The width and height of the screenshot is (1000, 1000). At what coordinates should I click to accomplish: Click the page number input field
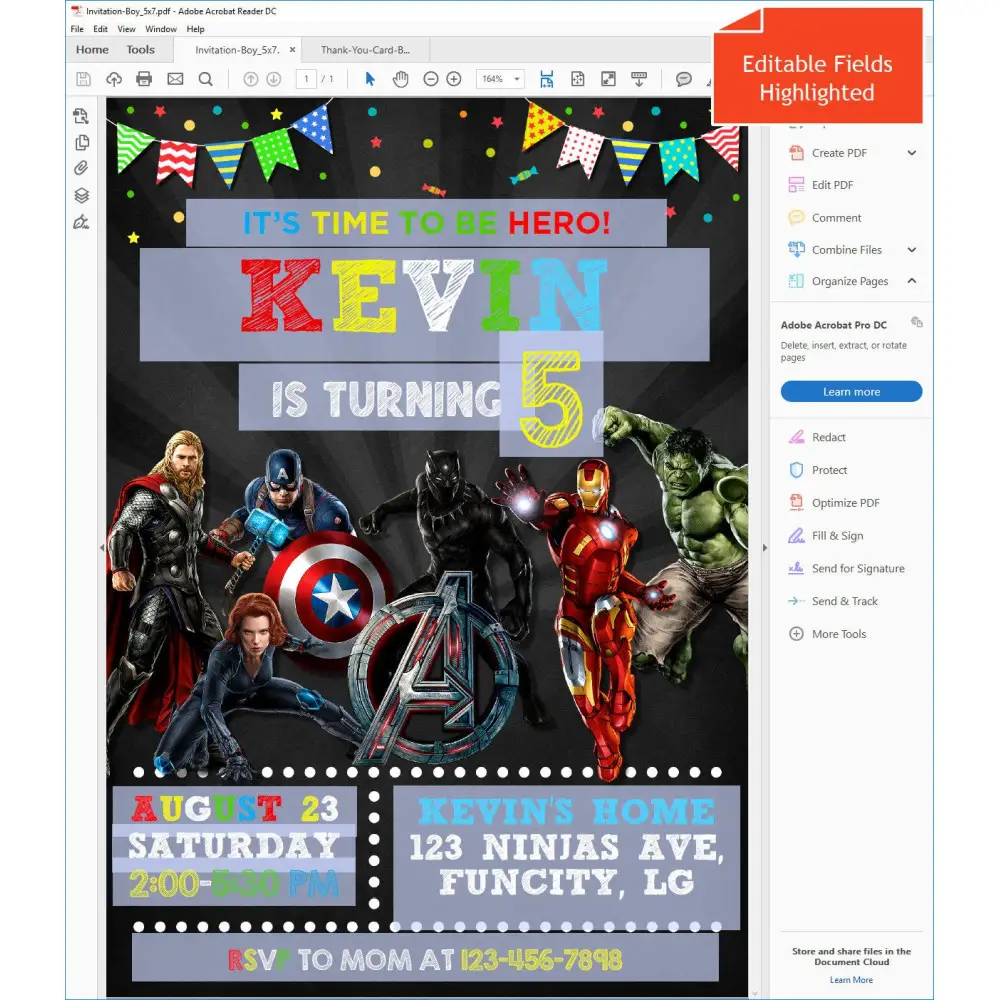pos(307,79)
